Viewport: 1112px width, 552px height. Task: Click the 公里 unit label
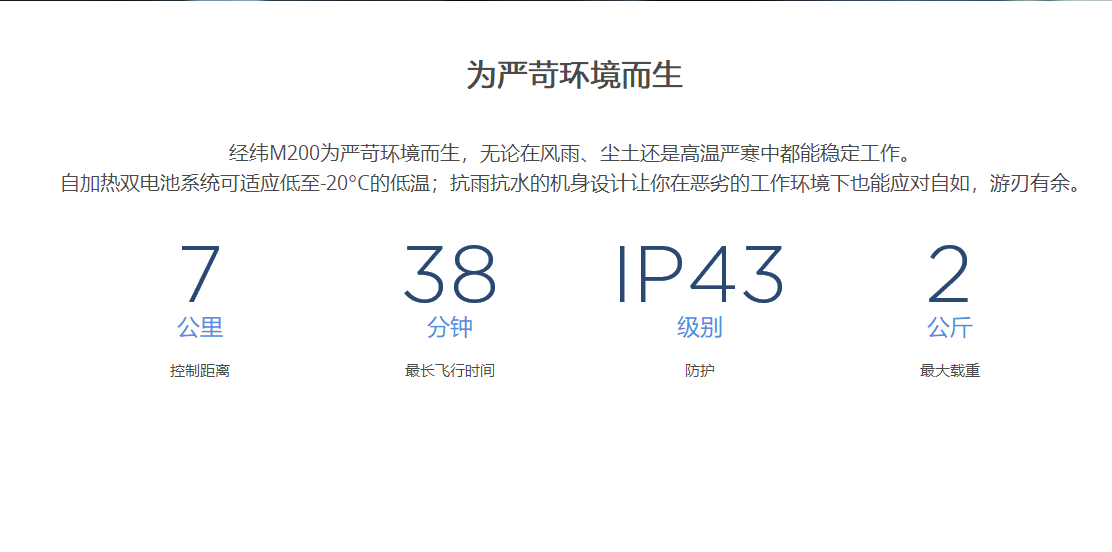point(200,327)
